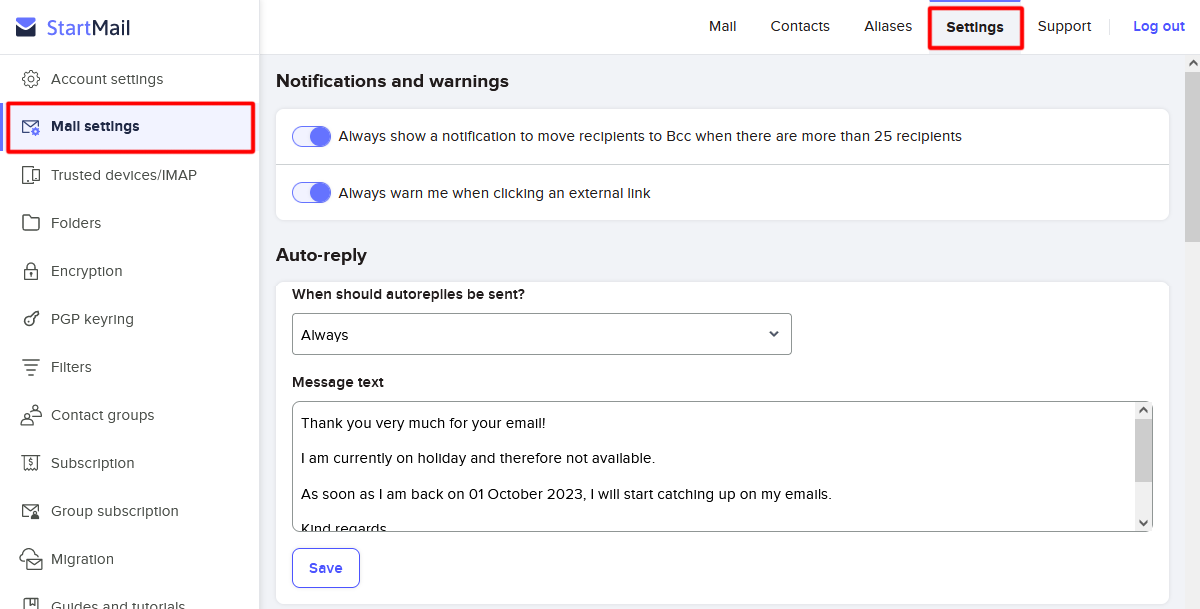Click the Encryption padlock icon
Screen dimensions: 1200x609
31,271
